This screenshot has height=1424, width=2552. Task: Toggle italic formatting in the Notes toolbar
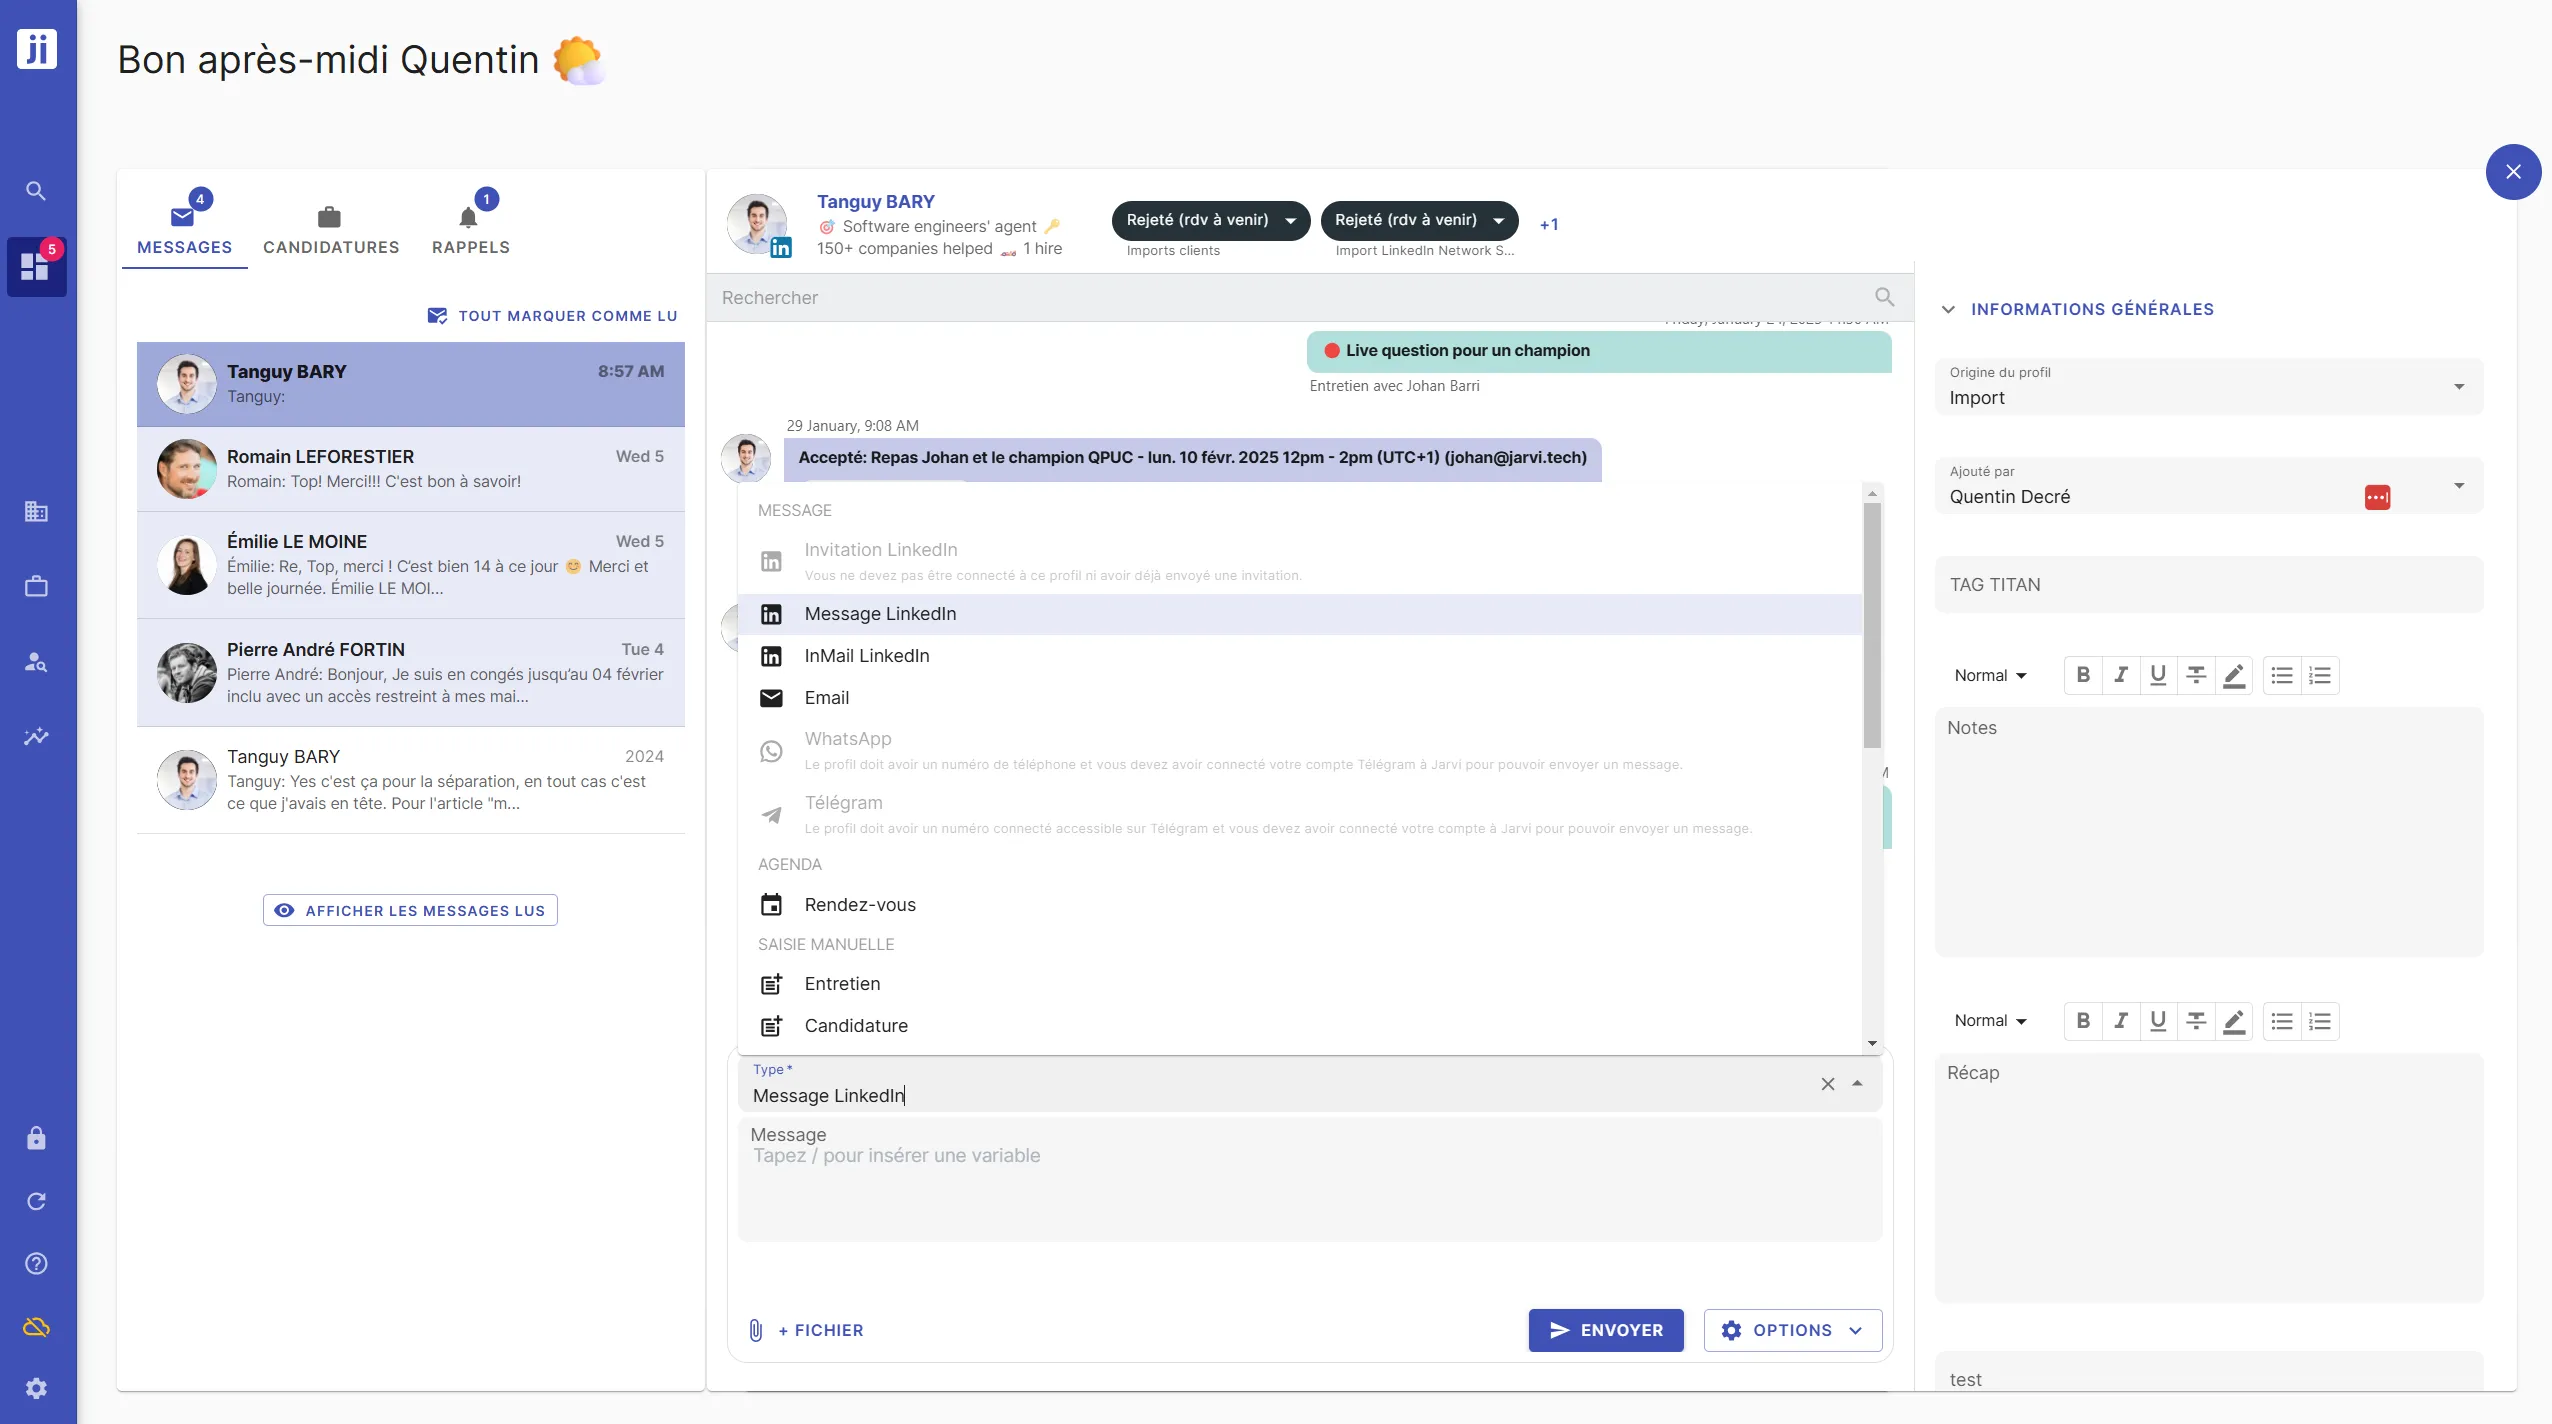tap(2122, 675)
